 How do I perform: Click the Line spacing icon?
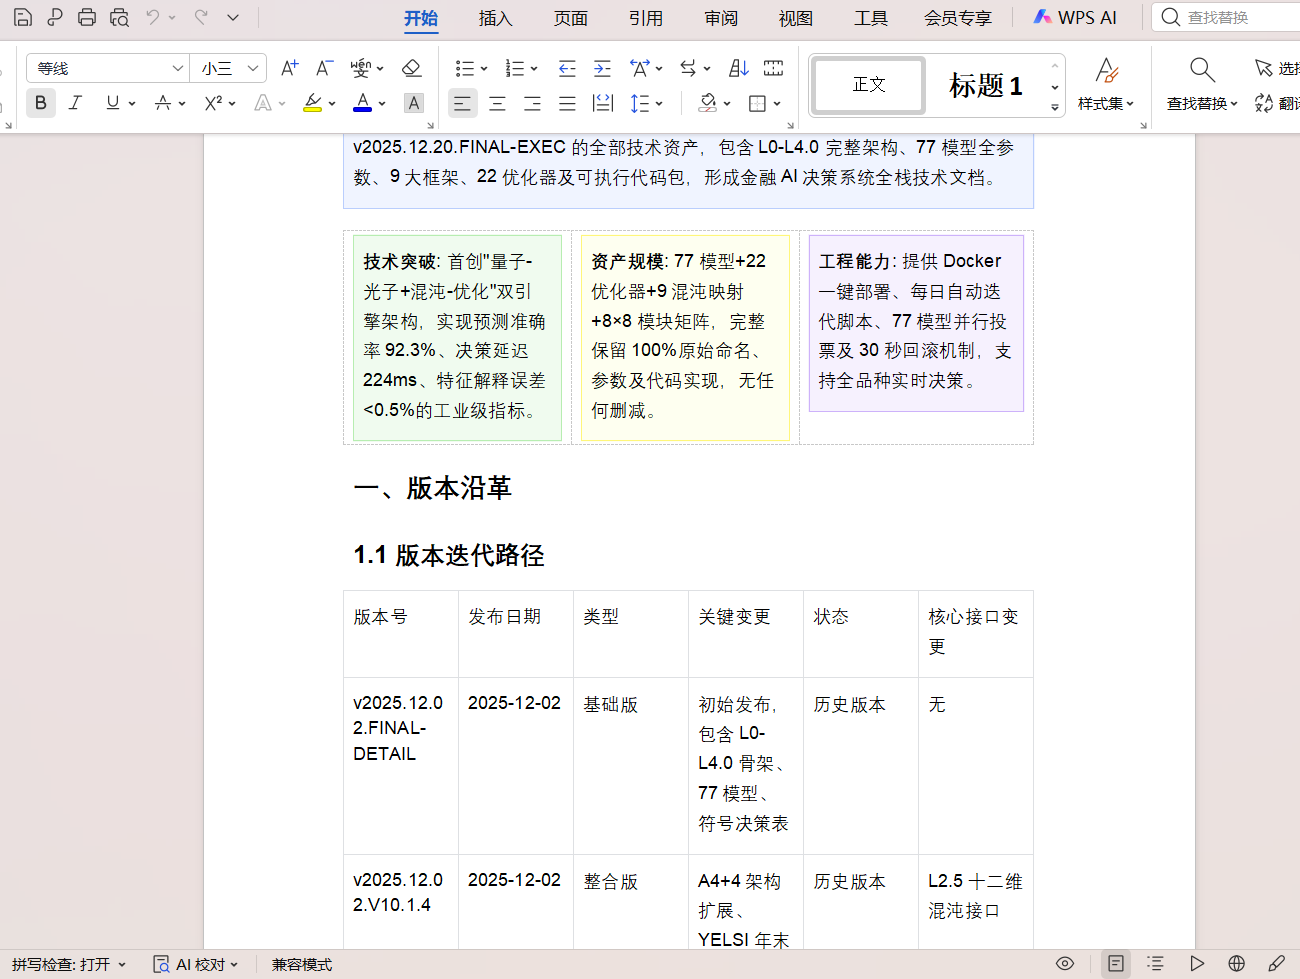tap(640, 103)
